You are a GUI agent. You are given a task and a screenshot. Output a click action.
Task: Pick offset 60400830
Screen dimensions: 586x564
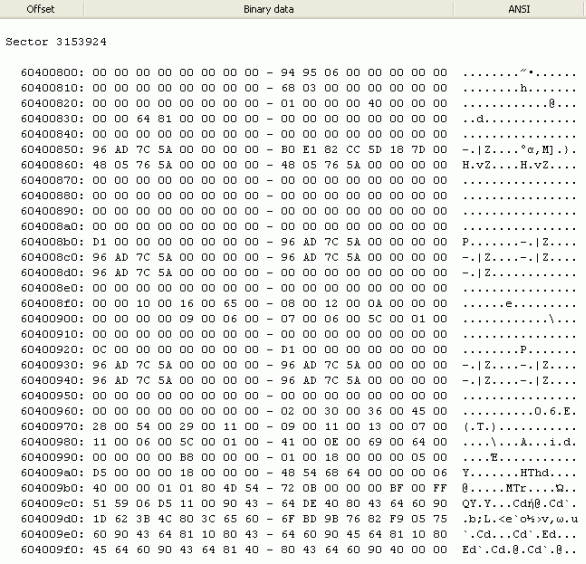click(52, 118)
